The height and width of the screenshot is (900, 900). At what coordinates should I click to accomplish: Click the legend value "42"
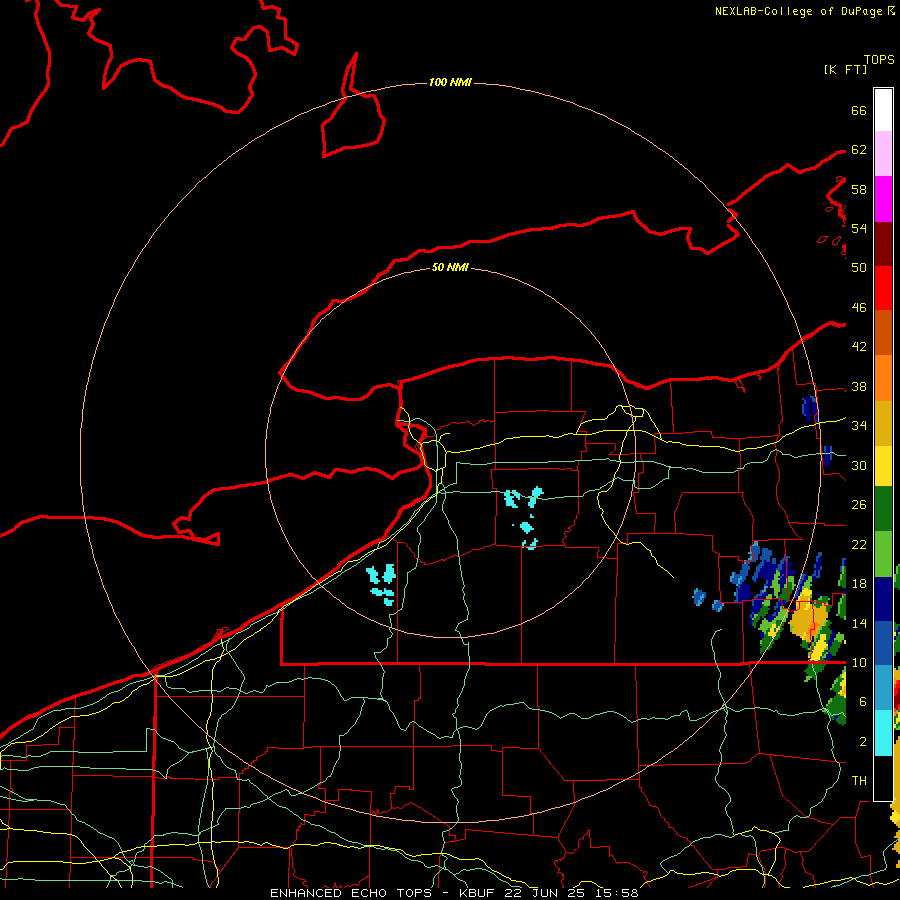(x=859, y=347)
